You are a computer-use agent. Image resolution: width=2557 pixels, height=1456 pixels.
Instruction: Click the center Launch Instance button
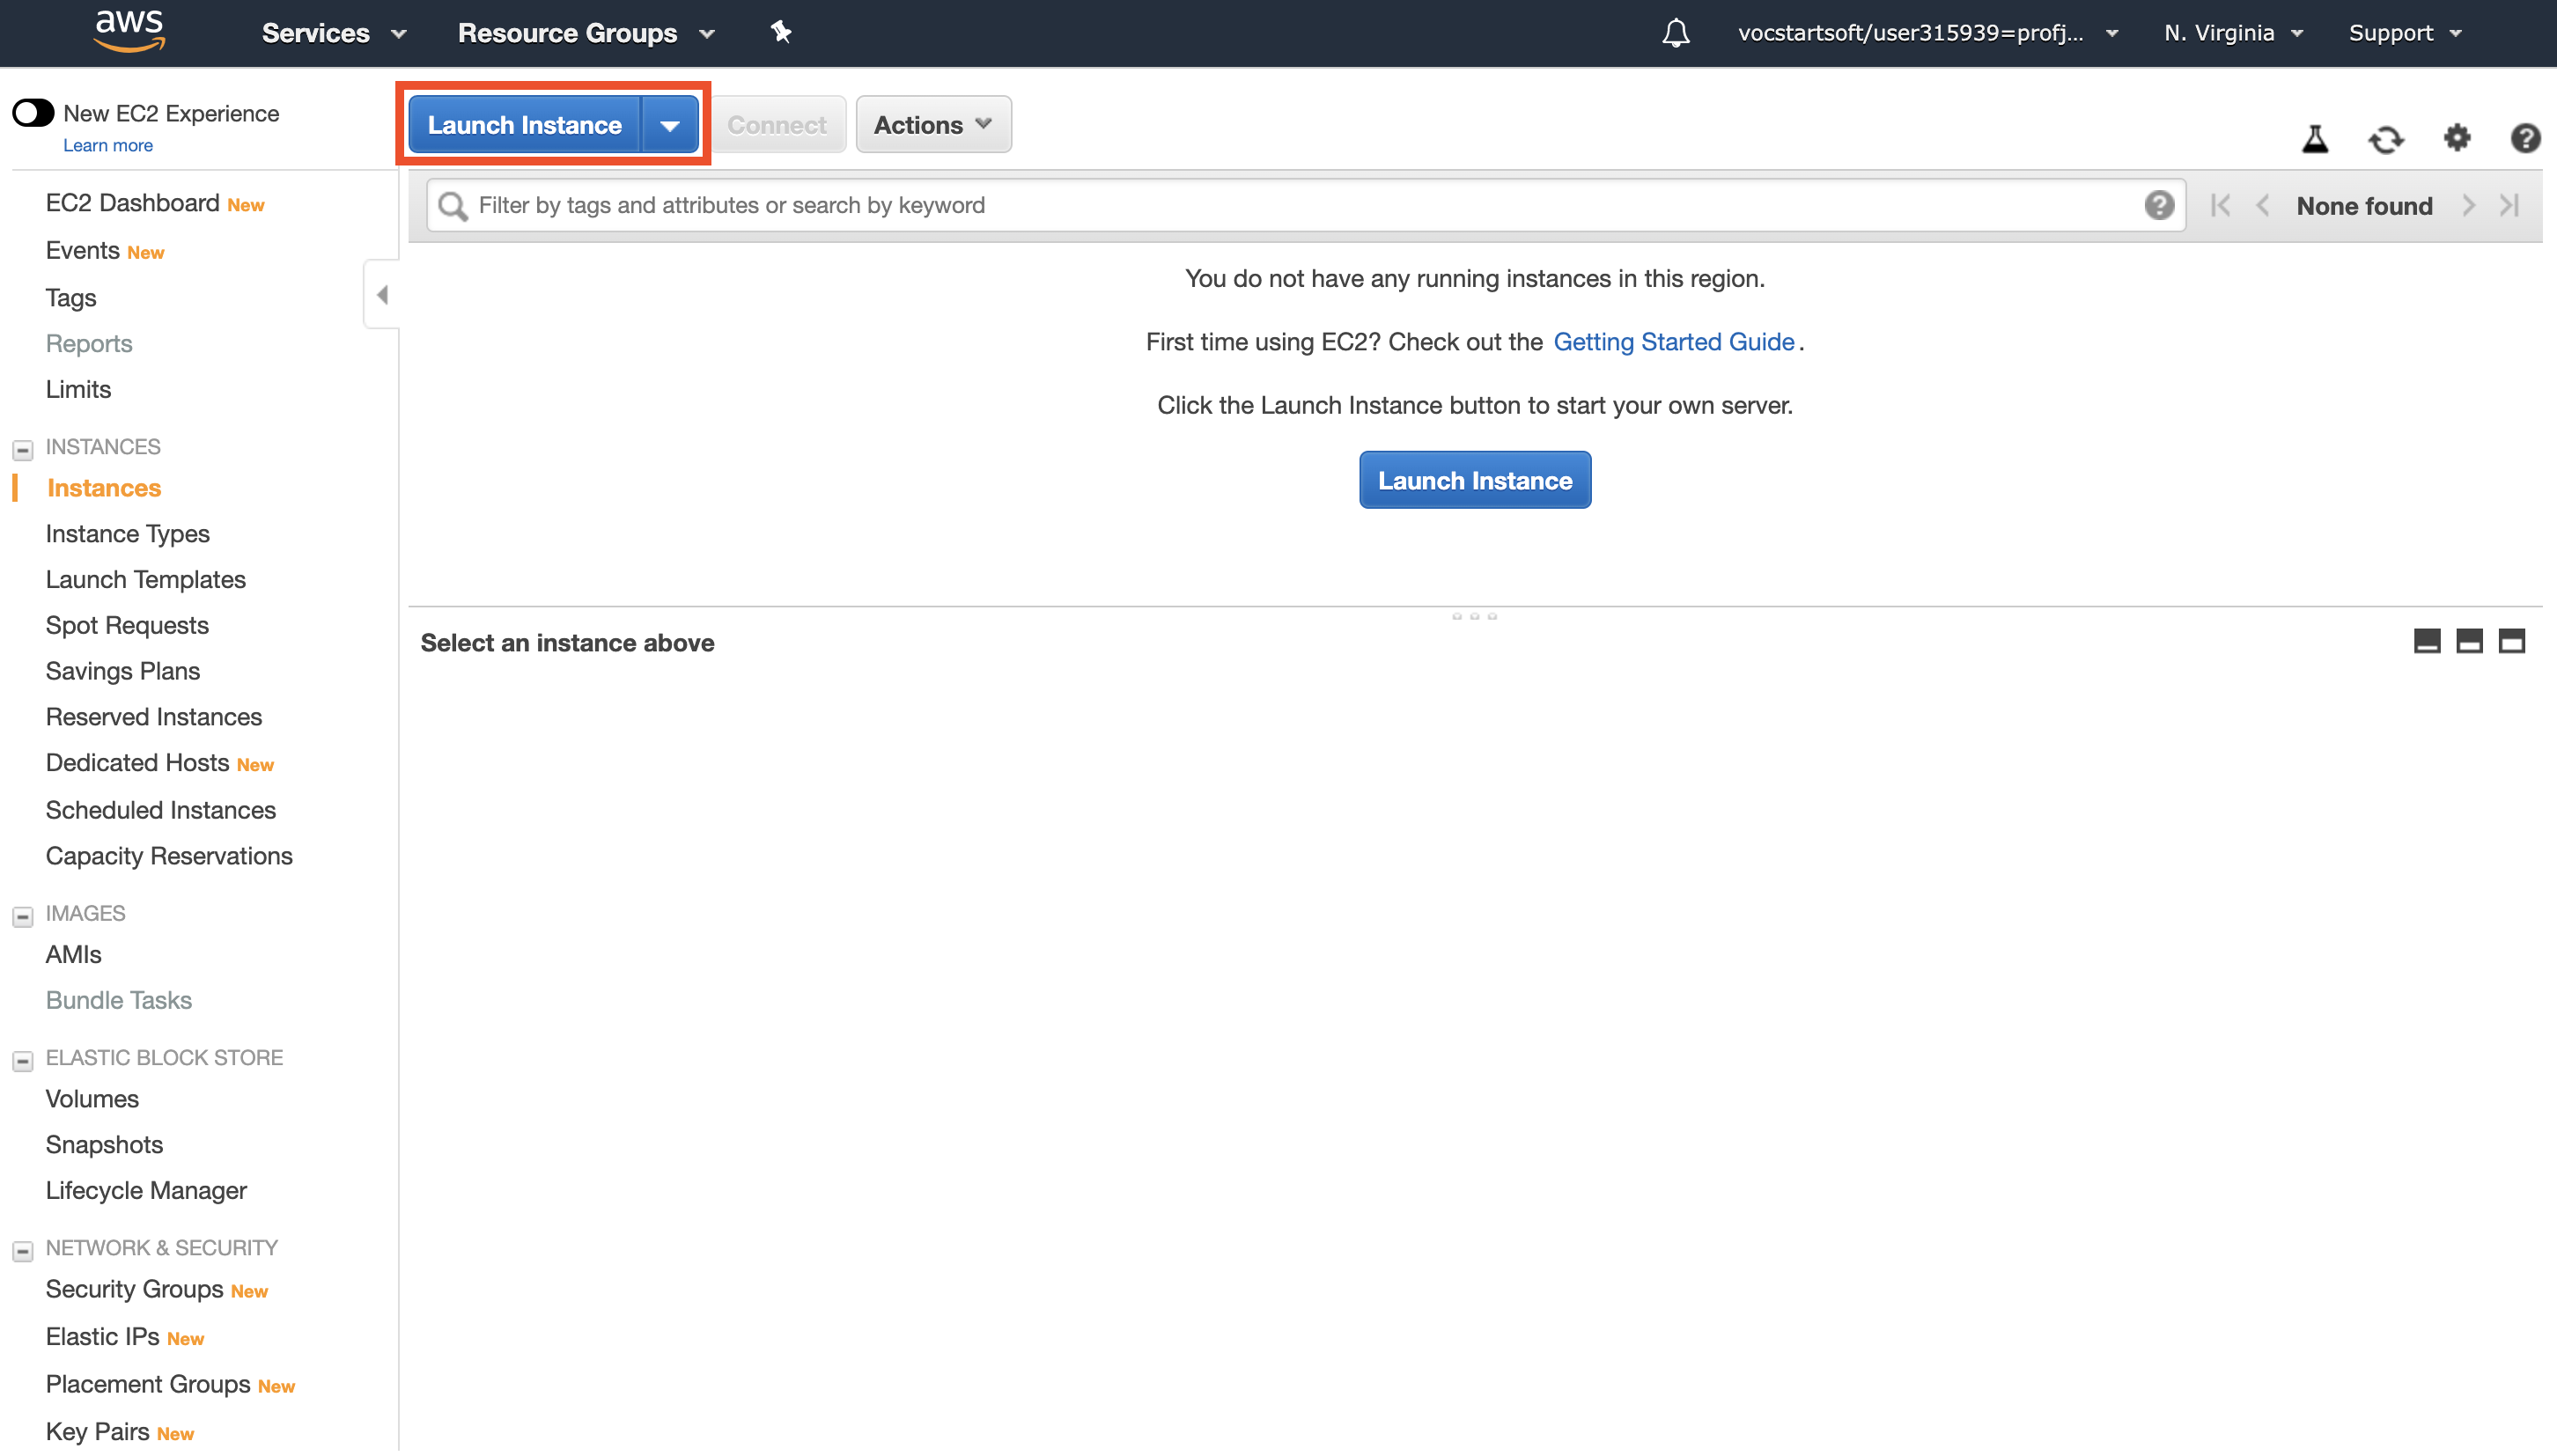[x=1474, y=480]
